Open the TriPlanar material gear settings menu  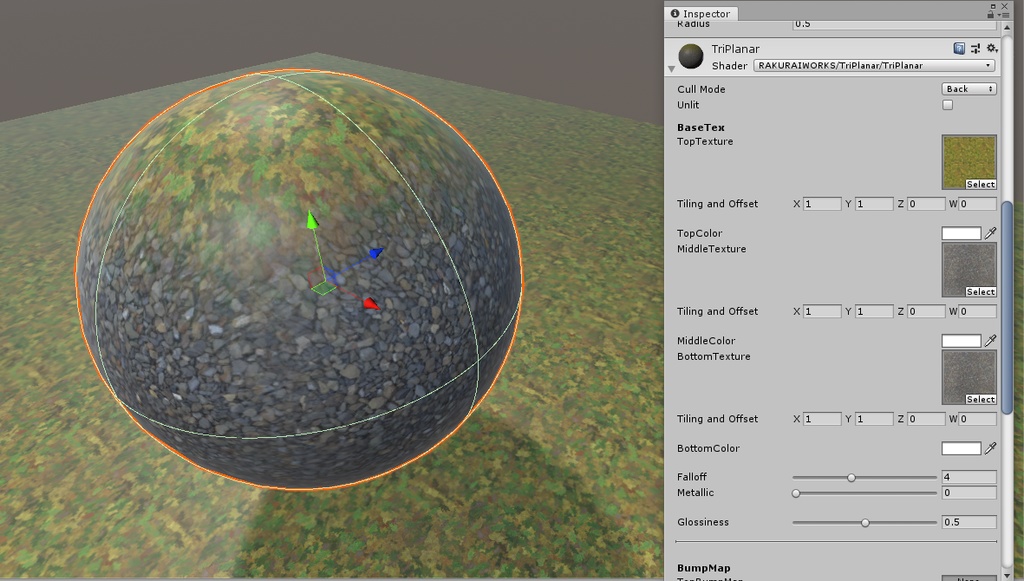[992, 48]
